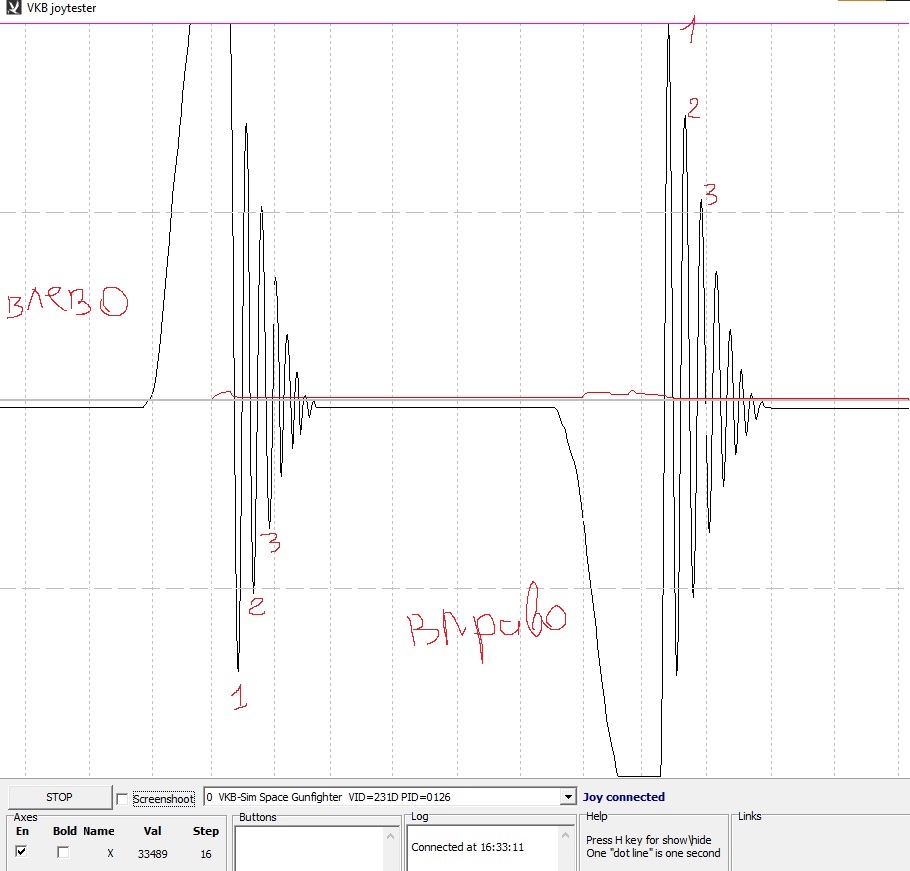Click the 'Connected at 16:33:11' log entry
Image resolution: width=910 pixels, height=871 pixels.
(467, 847)
